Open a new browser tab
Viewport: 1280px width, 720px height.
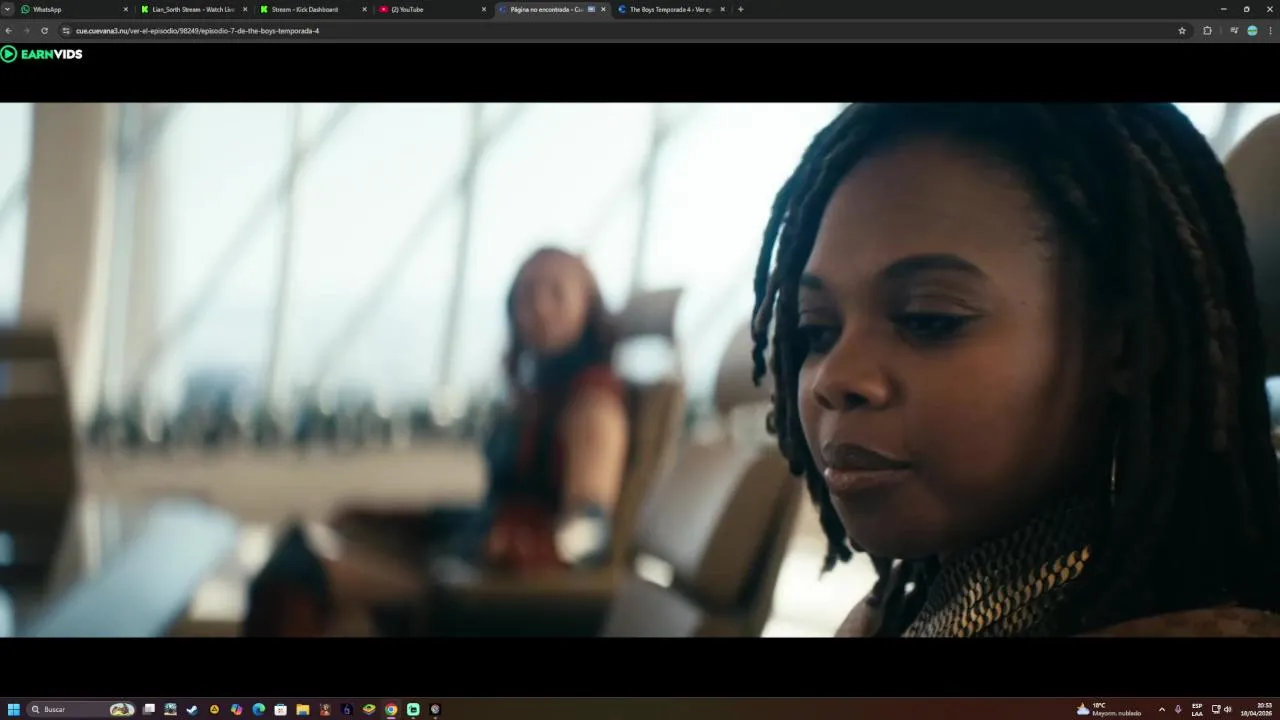[740, 9]
